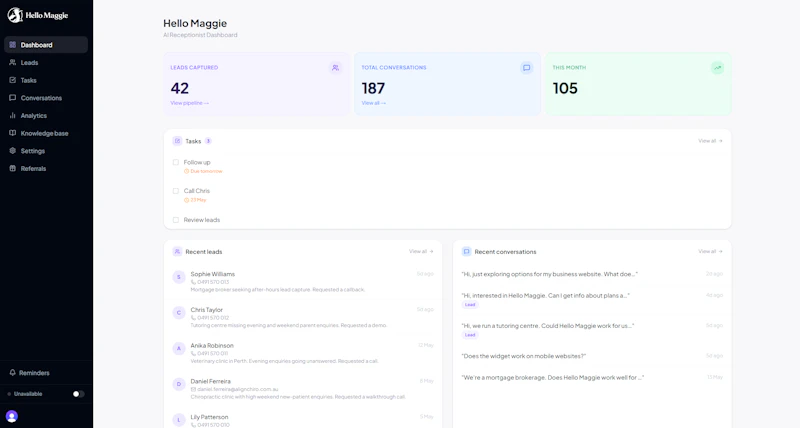
Task: Click the This Month value 105
Action: tap(565, 88)
